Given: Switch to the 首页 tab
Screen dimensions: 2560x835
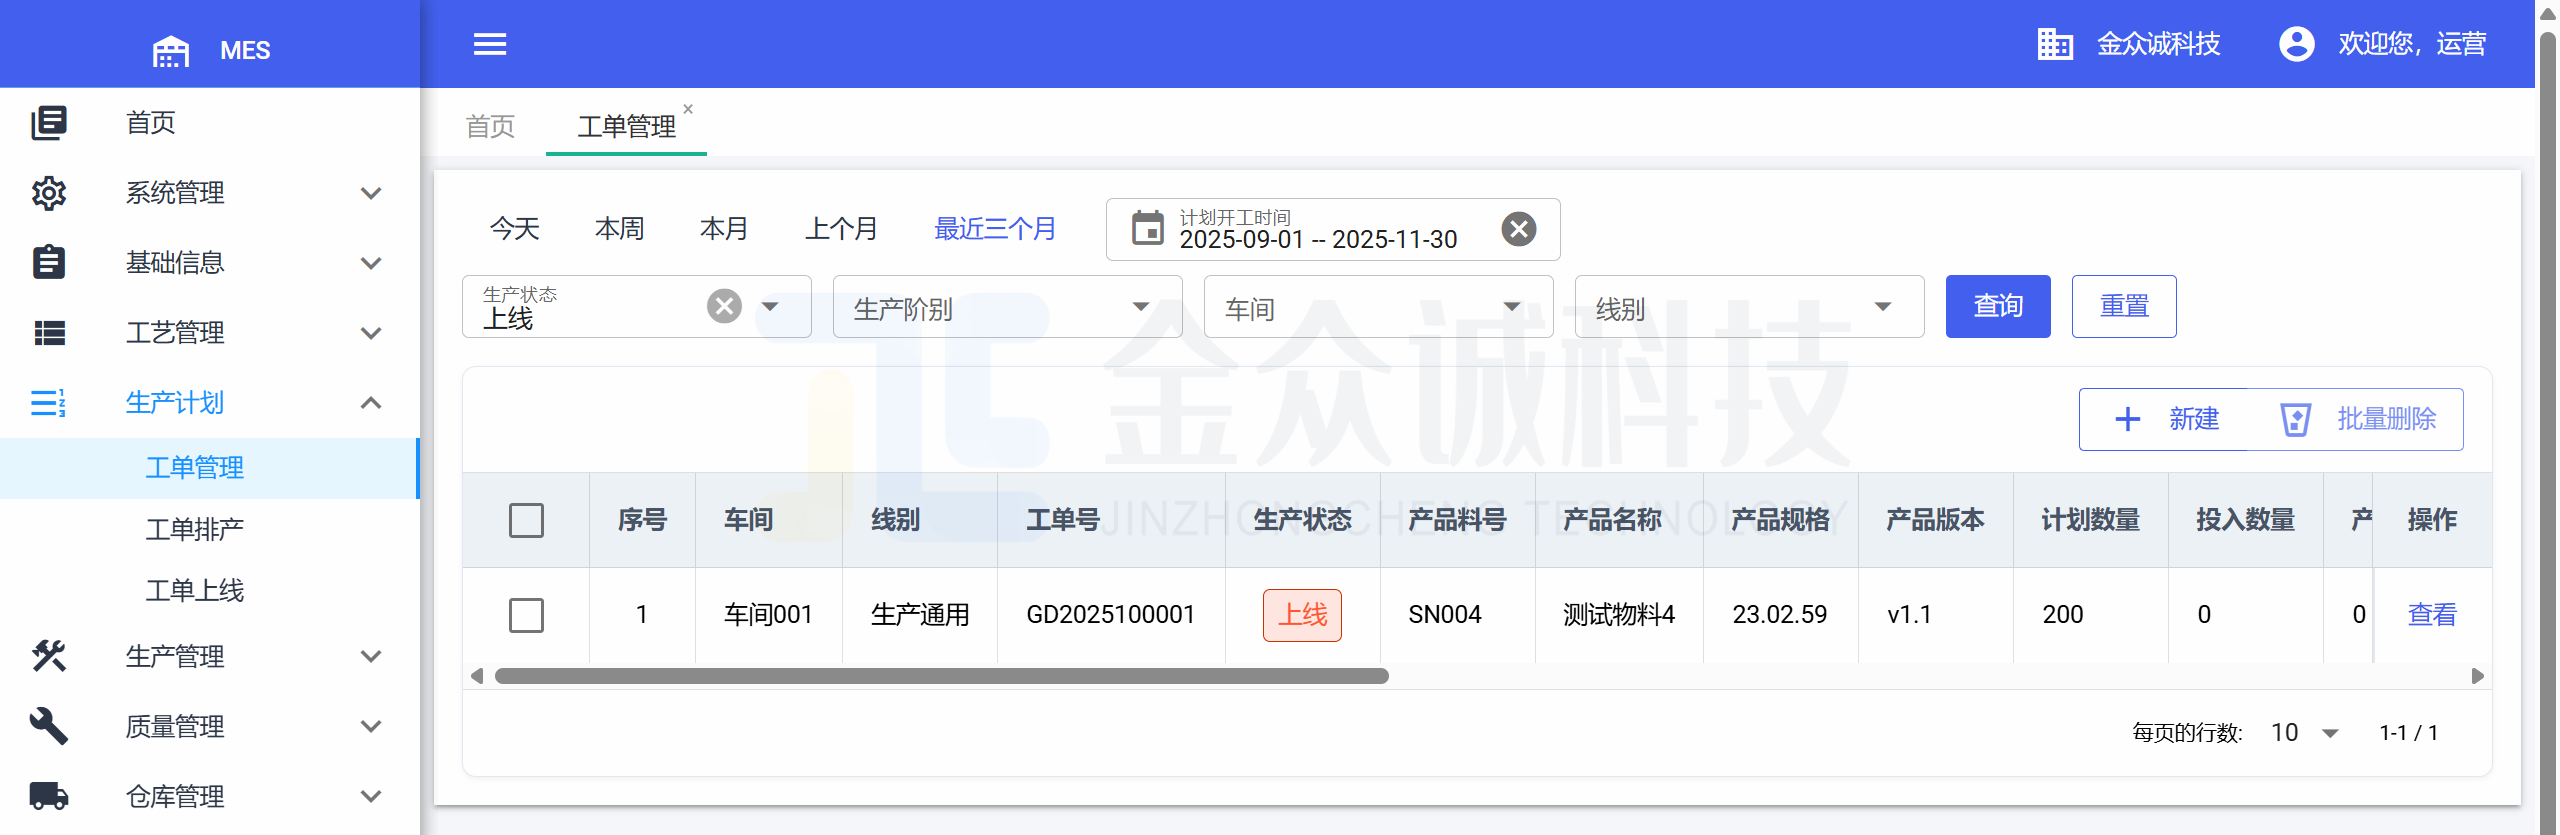Looking at the screenshot, I should coord(490,127).
